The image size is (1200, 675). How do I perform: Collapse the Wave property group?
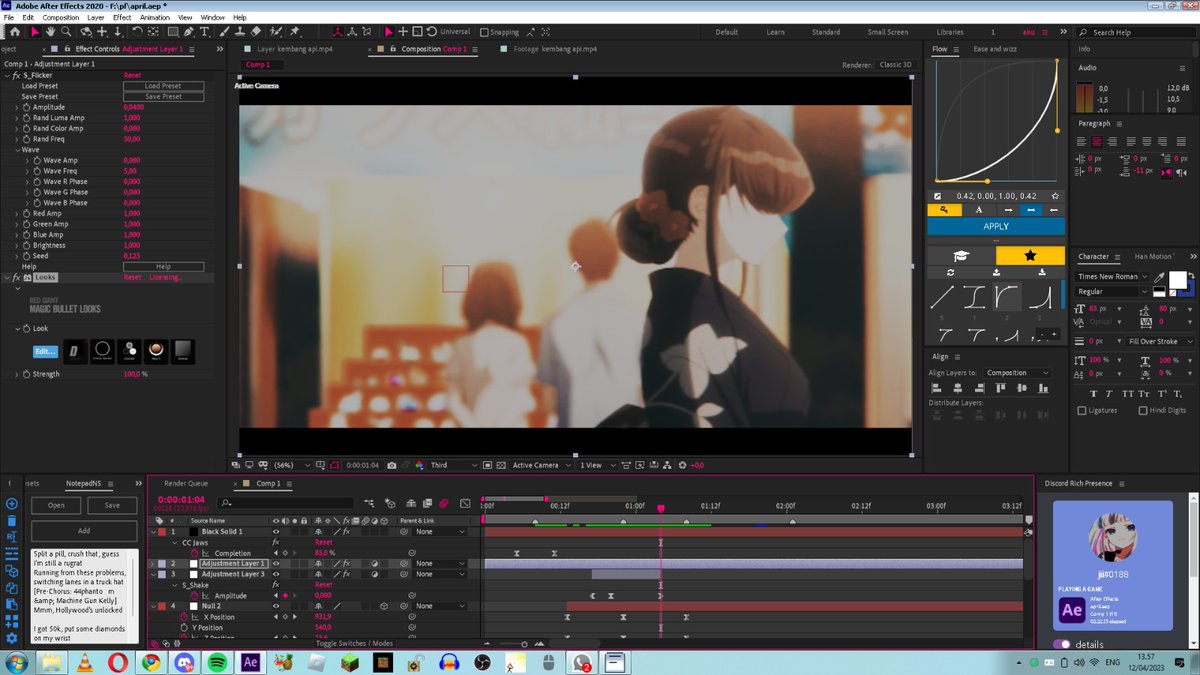click(x=17, y=150)
